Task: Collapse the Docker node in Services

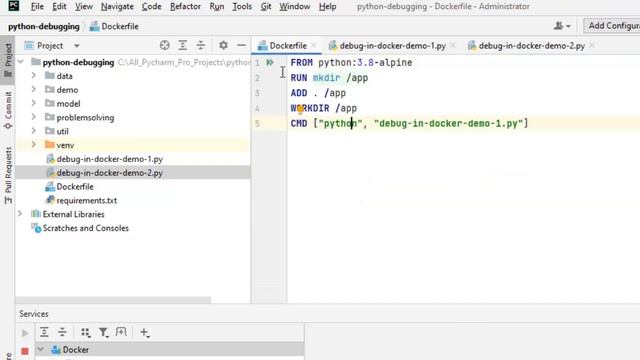Action: tap(40, 349)
